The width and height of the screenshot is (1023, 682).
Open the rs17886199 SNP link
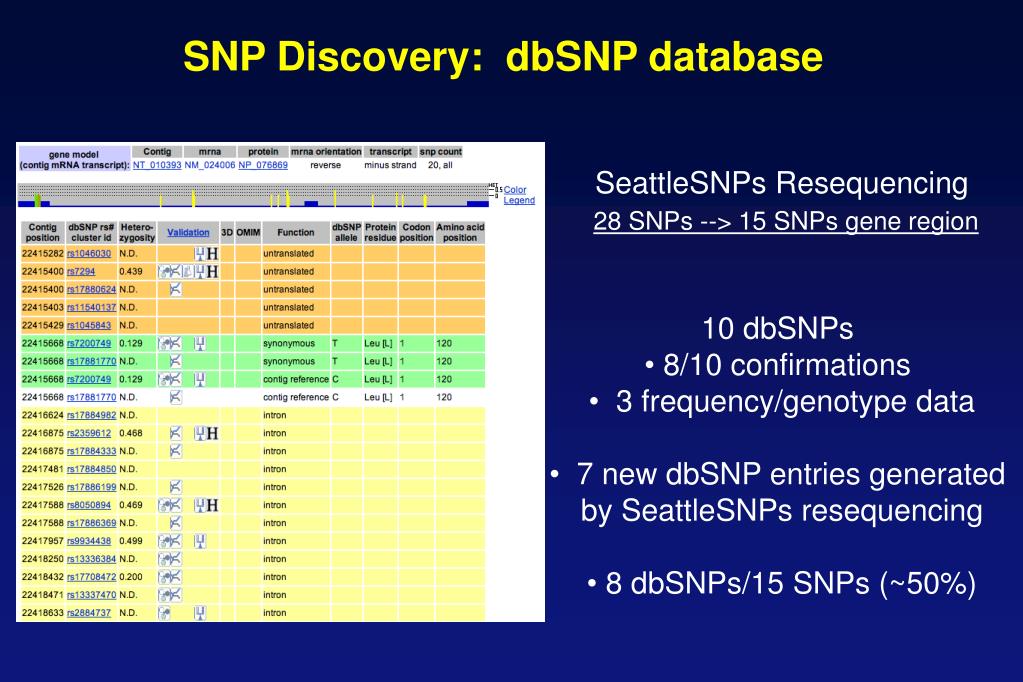coord(91,487)
